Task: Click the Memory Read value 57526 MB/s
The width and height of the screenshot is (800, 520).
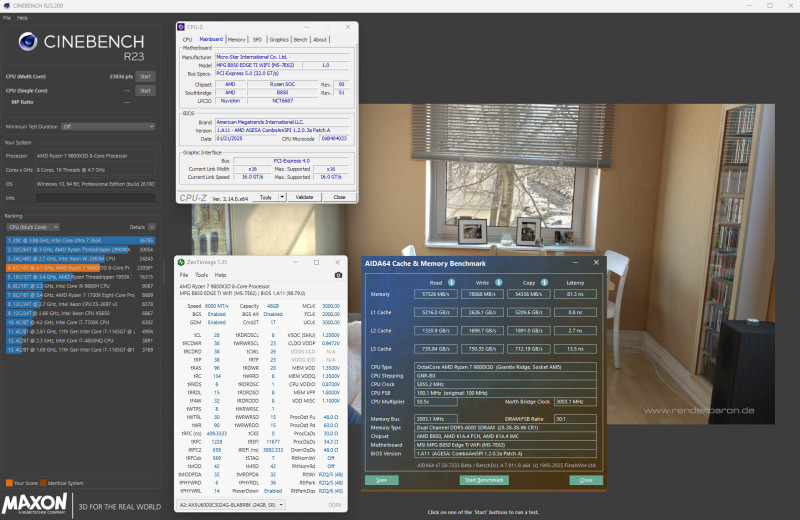Action: pos(435,294)
